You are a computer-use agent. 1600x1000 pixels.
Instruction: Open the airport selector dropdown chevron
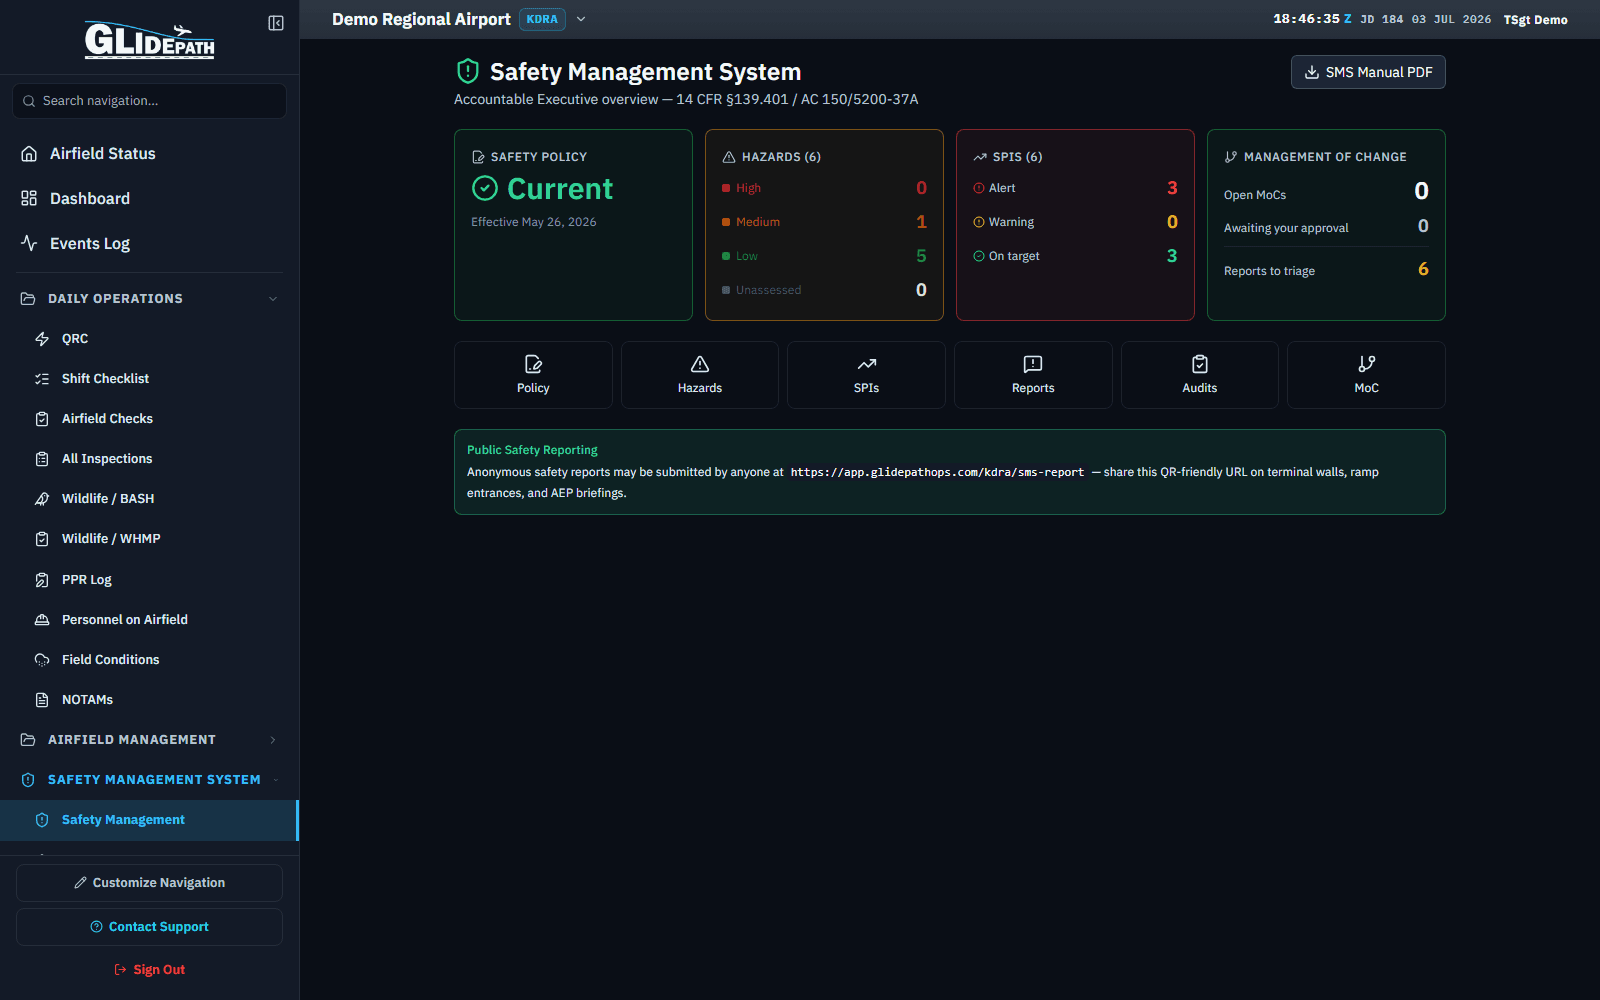(x=581, y=19)
